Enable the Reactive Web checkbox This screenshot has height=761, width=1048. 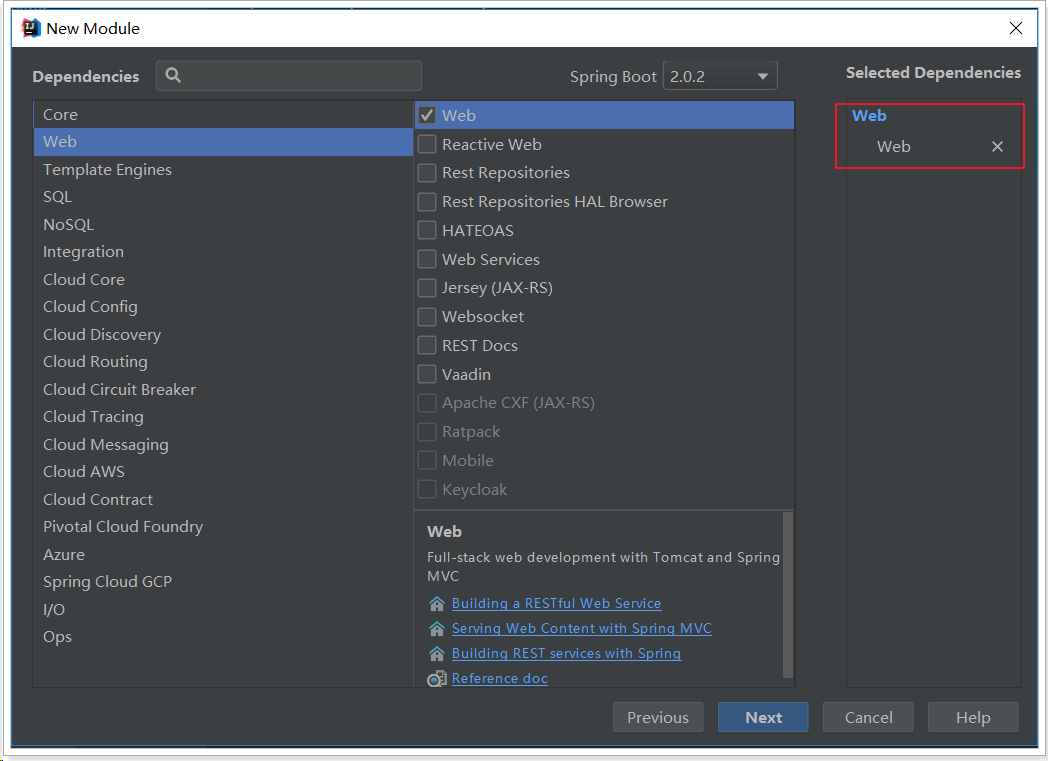click(427, 144)
